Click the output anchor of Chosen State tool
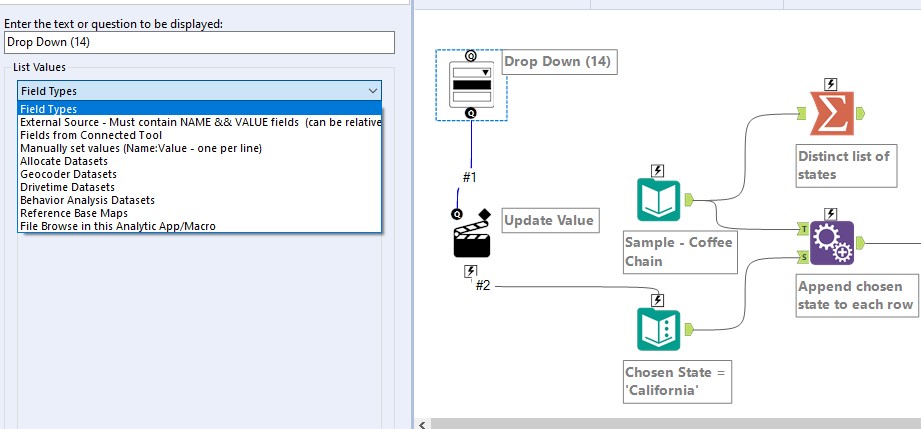The width and height of the screenshot is (921, 429). (688, 330)
